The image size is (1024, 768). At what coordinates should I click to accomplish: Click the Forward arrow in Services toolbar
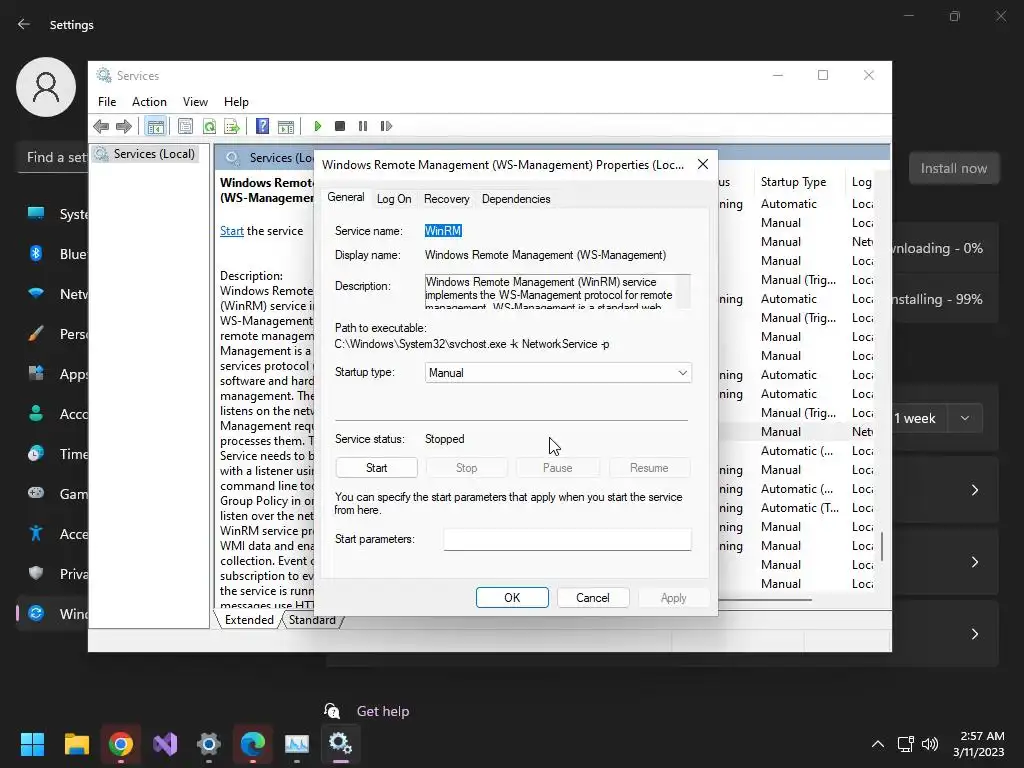click(123, 126)
